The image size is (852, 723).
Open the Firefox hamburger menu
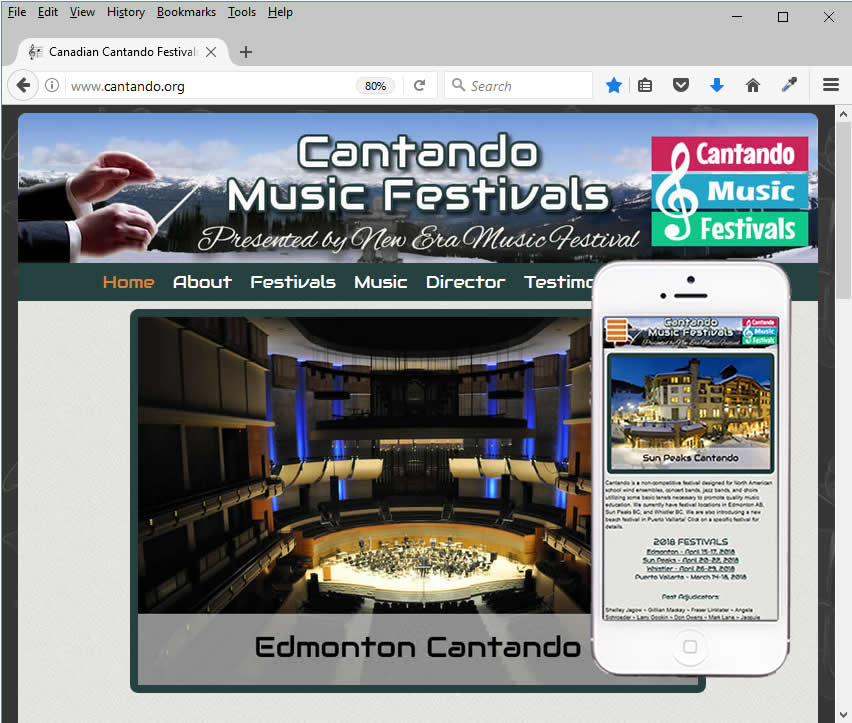click(x=831, y=85)
